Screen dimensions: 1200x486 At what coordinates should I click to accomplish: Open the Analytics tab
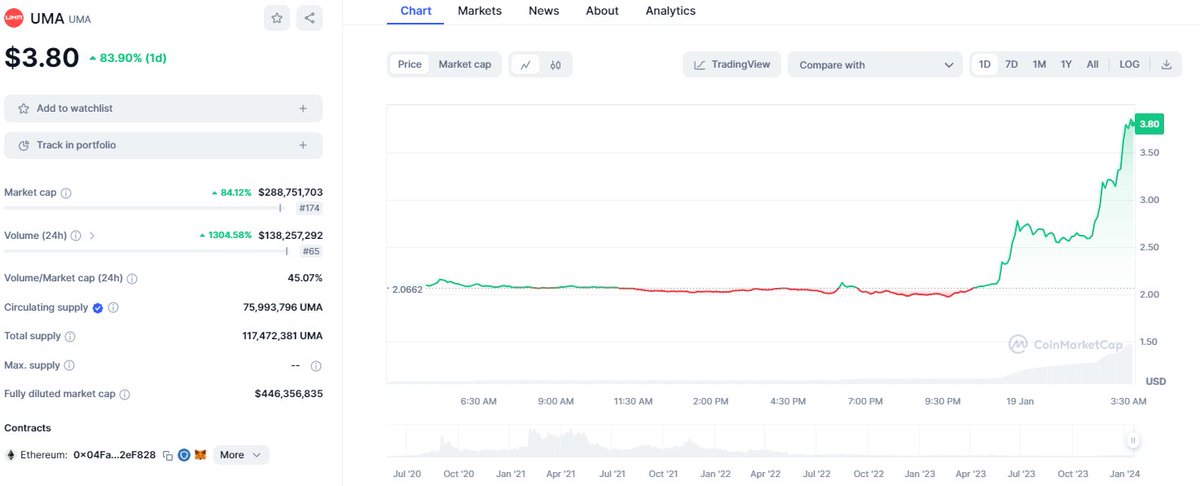click(671, 11)
